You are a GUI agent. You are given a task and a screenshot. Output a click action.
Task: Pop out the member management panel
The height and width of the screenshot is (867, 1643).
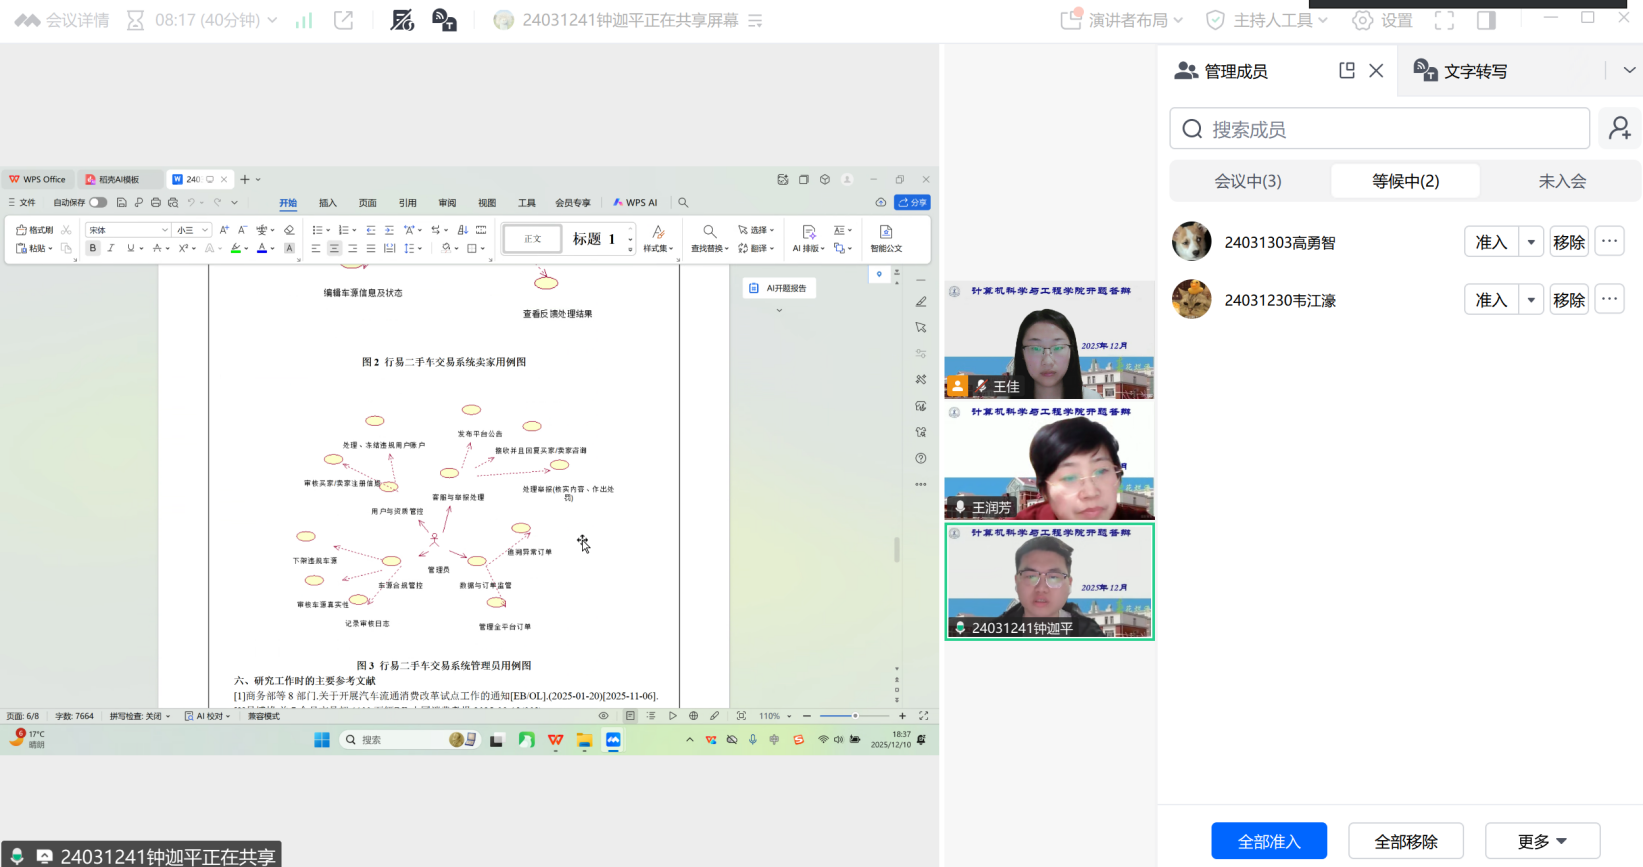tap(1347, 70)
